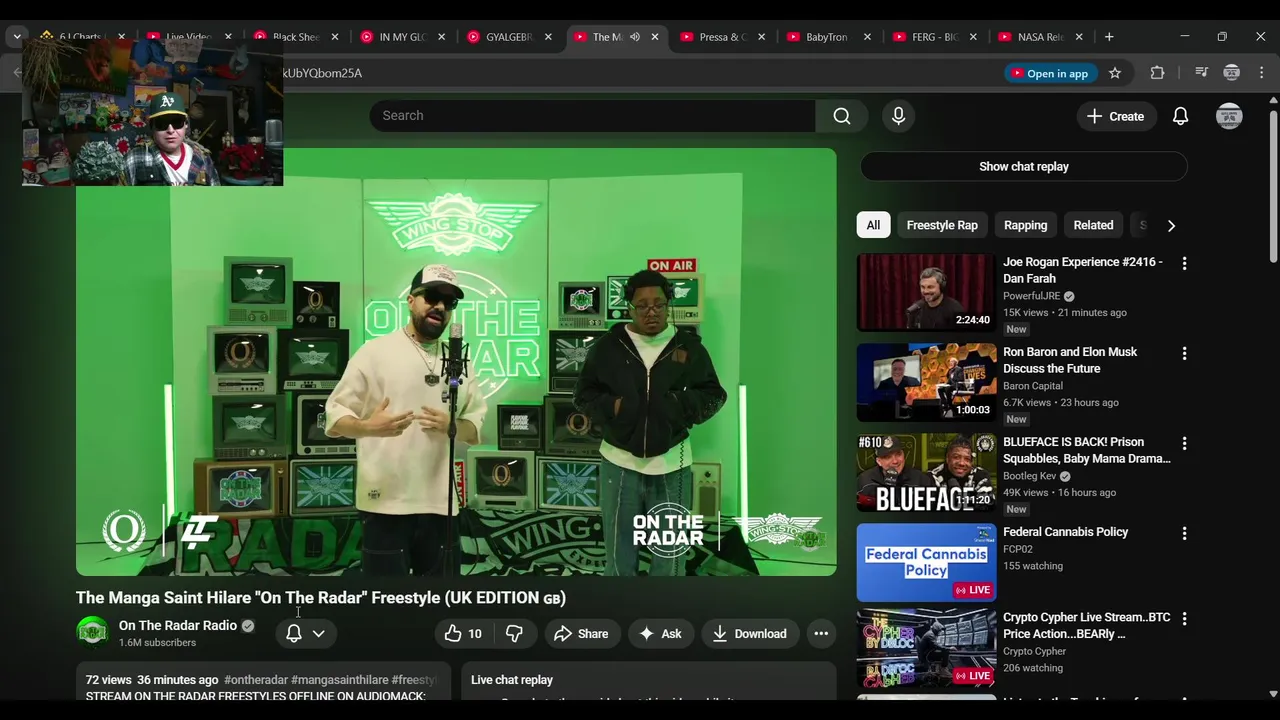Select the Related filter chip

coord(1093,225)
